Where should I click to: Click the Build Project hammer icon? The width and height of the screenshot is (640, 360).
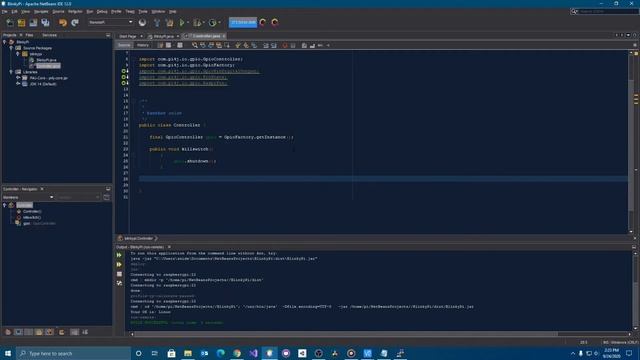pyautogui.click(x=157, y=23)
